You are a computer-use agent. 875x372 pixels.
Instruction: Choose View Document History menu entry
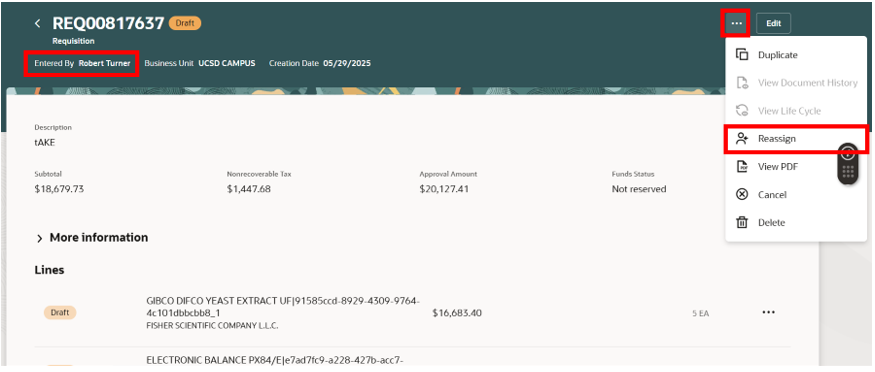coord(796,83)
